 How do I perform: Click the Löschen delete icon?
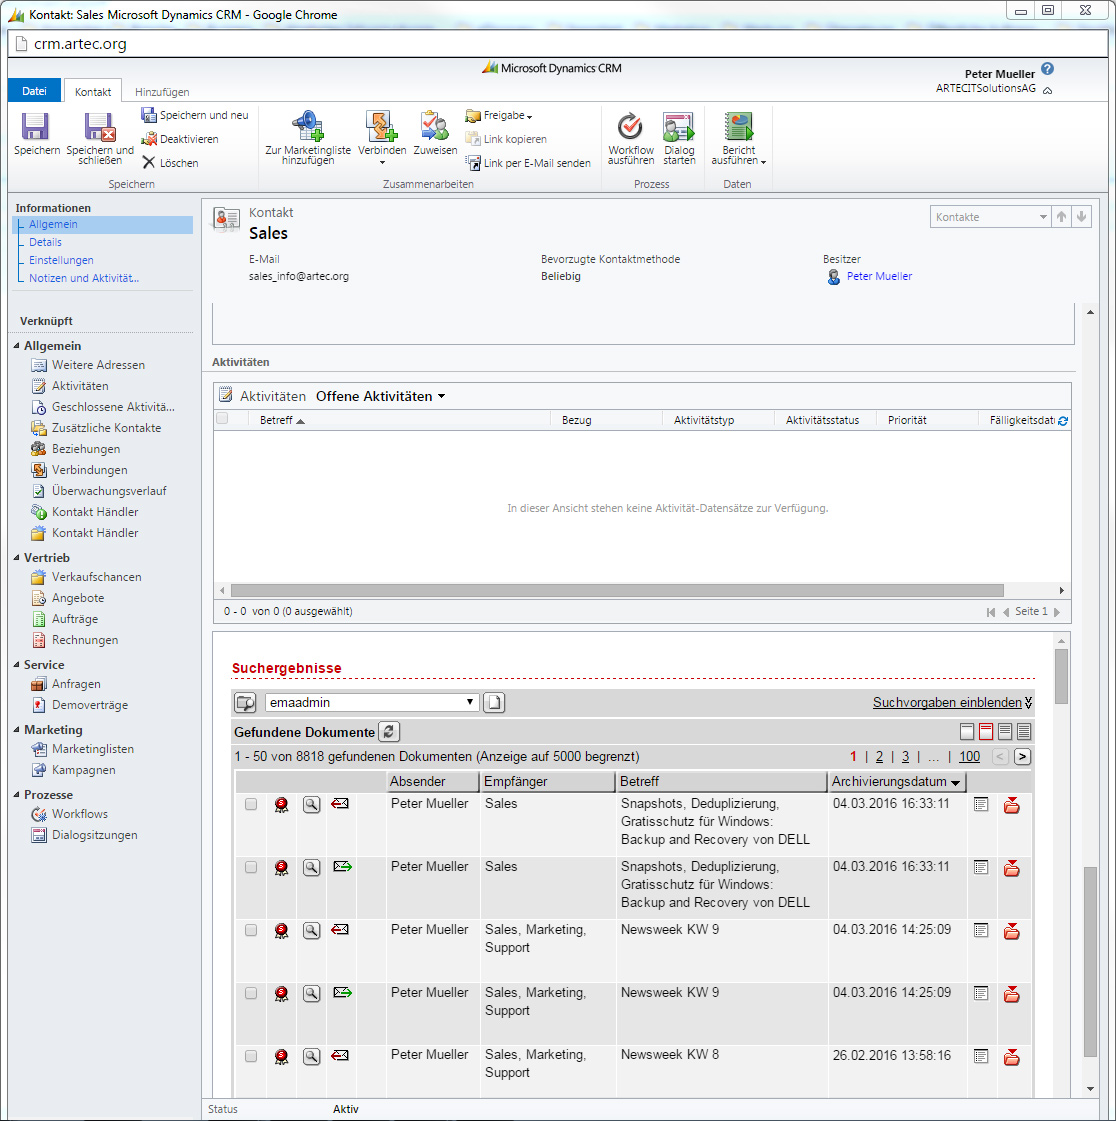149,163
